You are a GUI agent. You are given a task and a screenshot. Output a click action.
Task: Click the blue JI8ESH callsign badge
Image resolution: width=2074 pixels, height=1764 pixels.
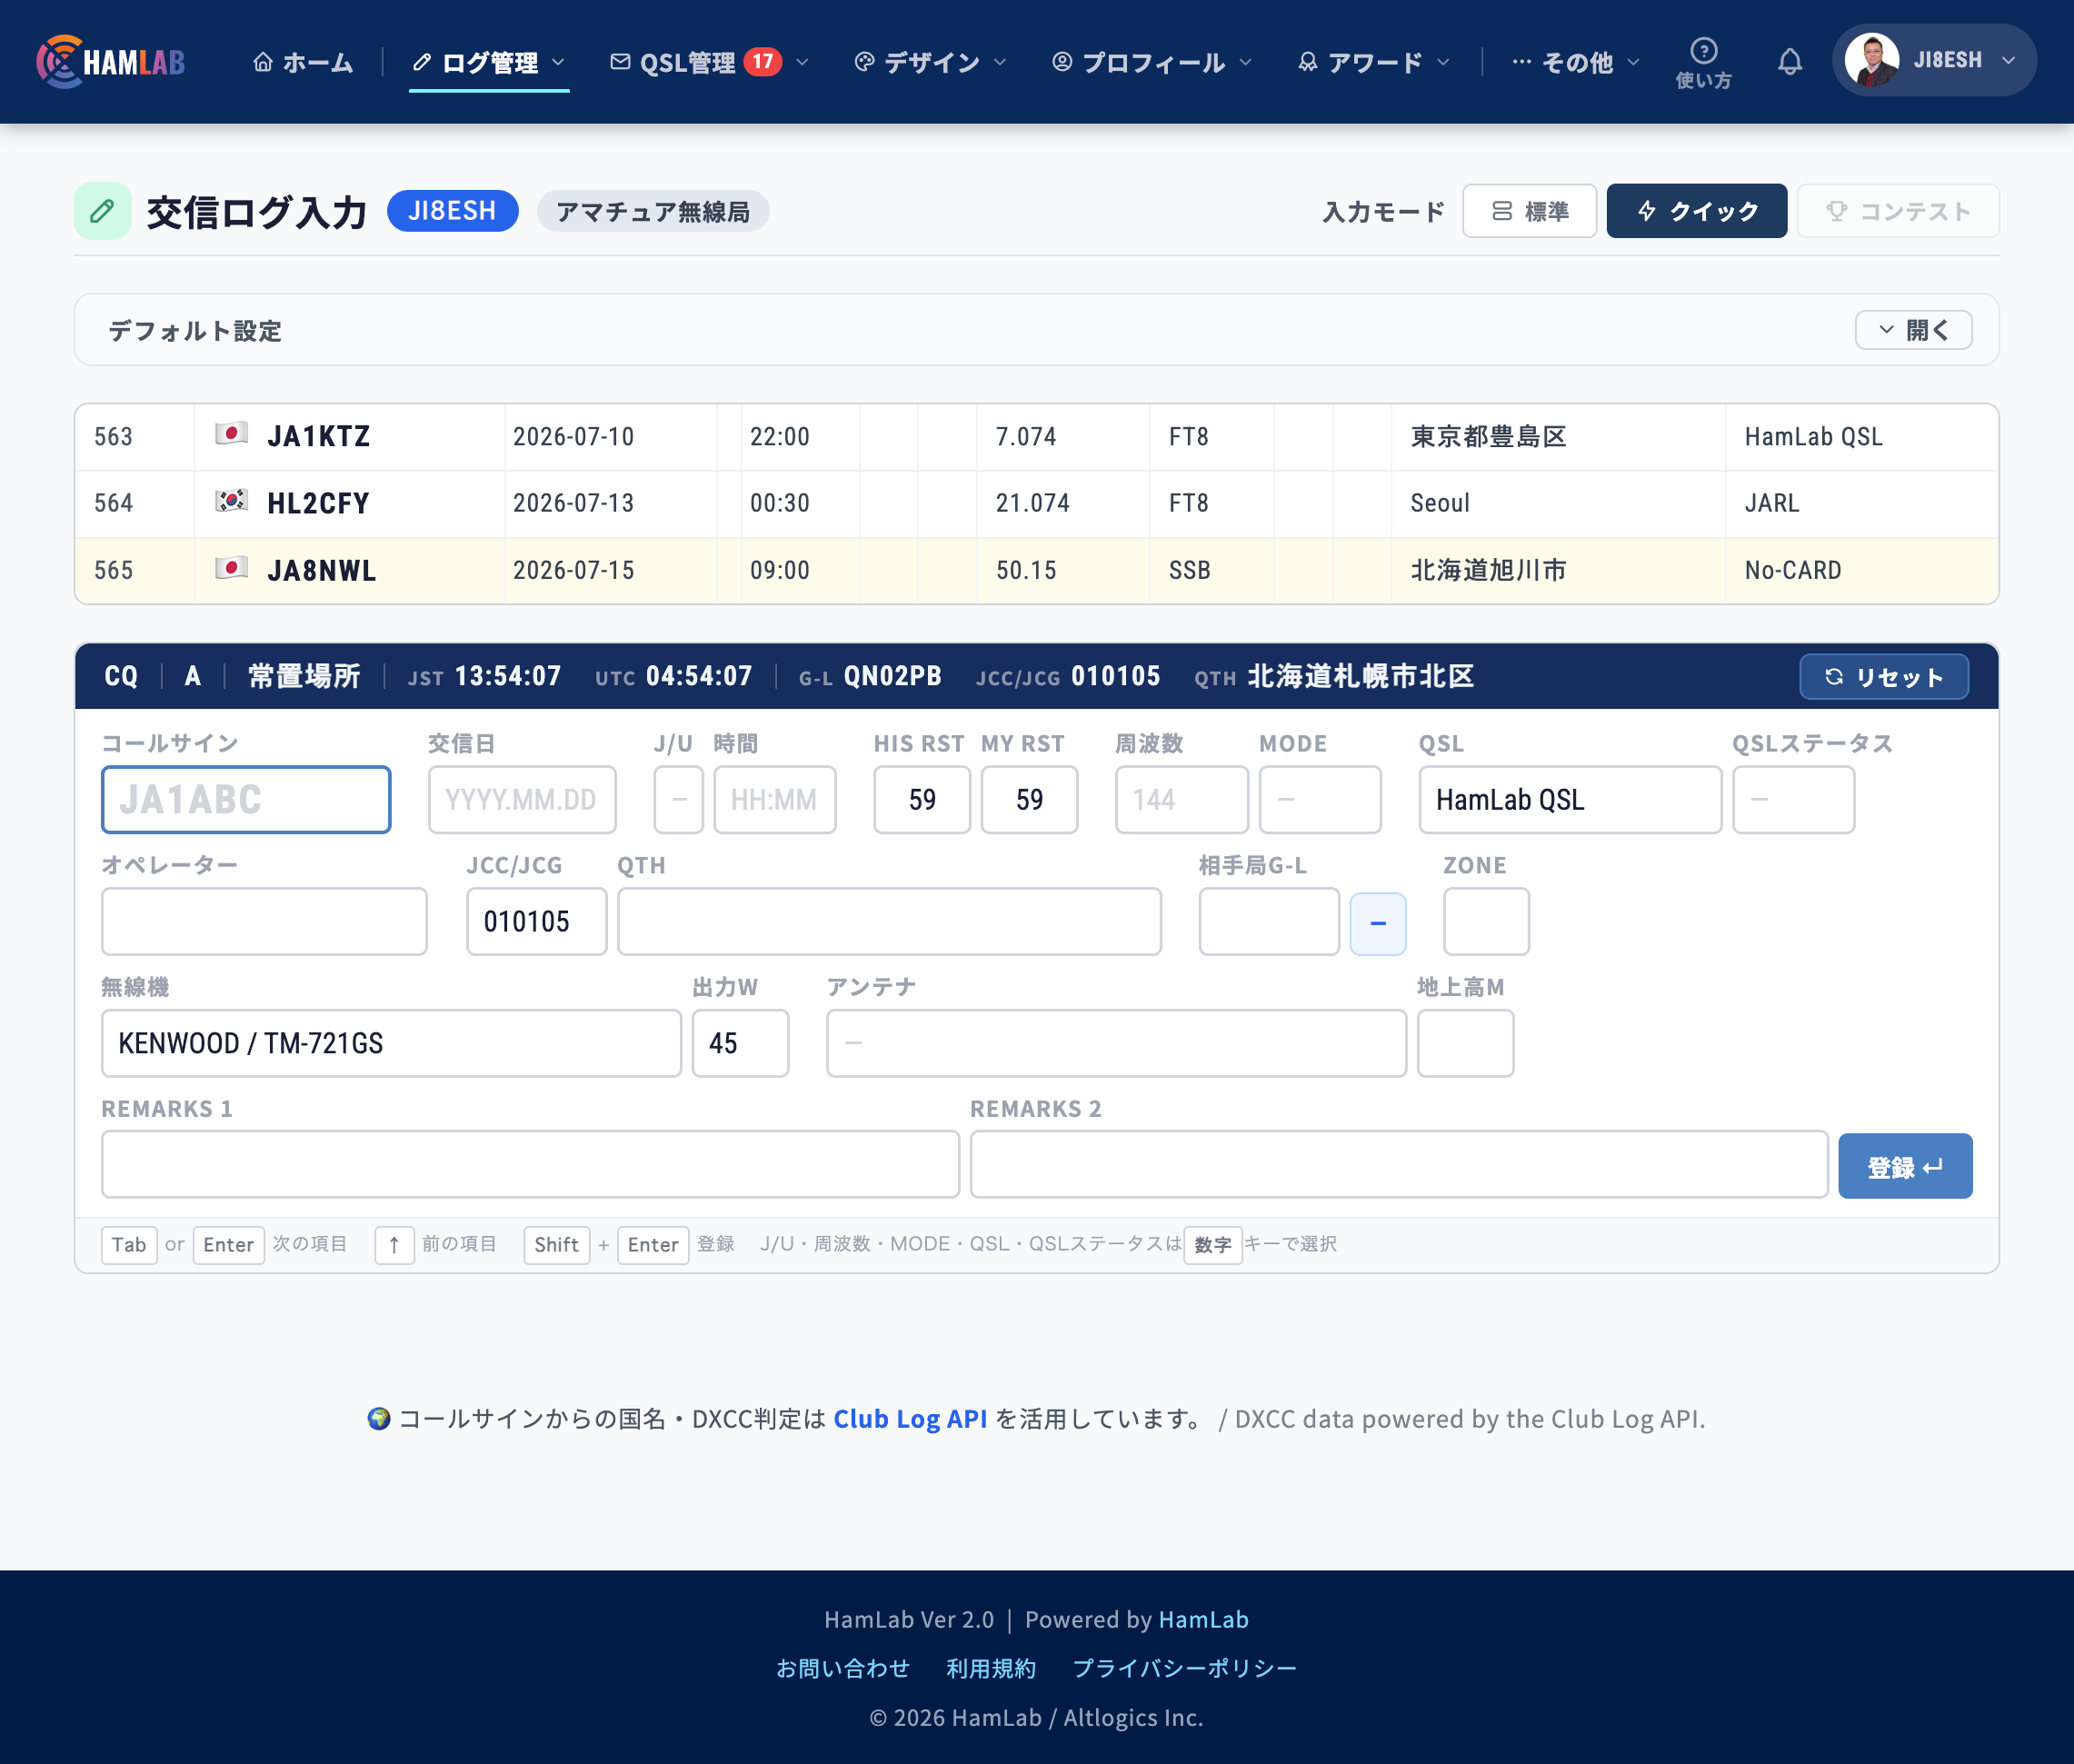[x=452, y=210]
